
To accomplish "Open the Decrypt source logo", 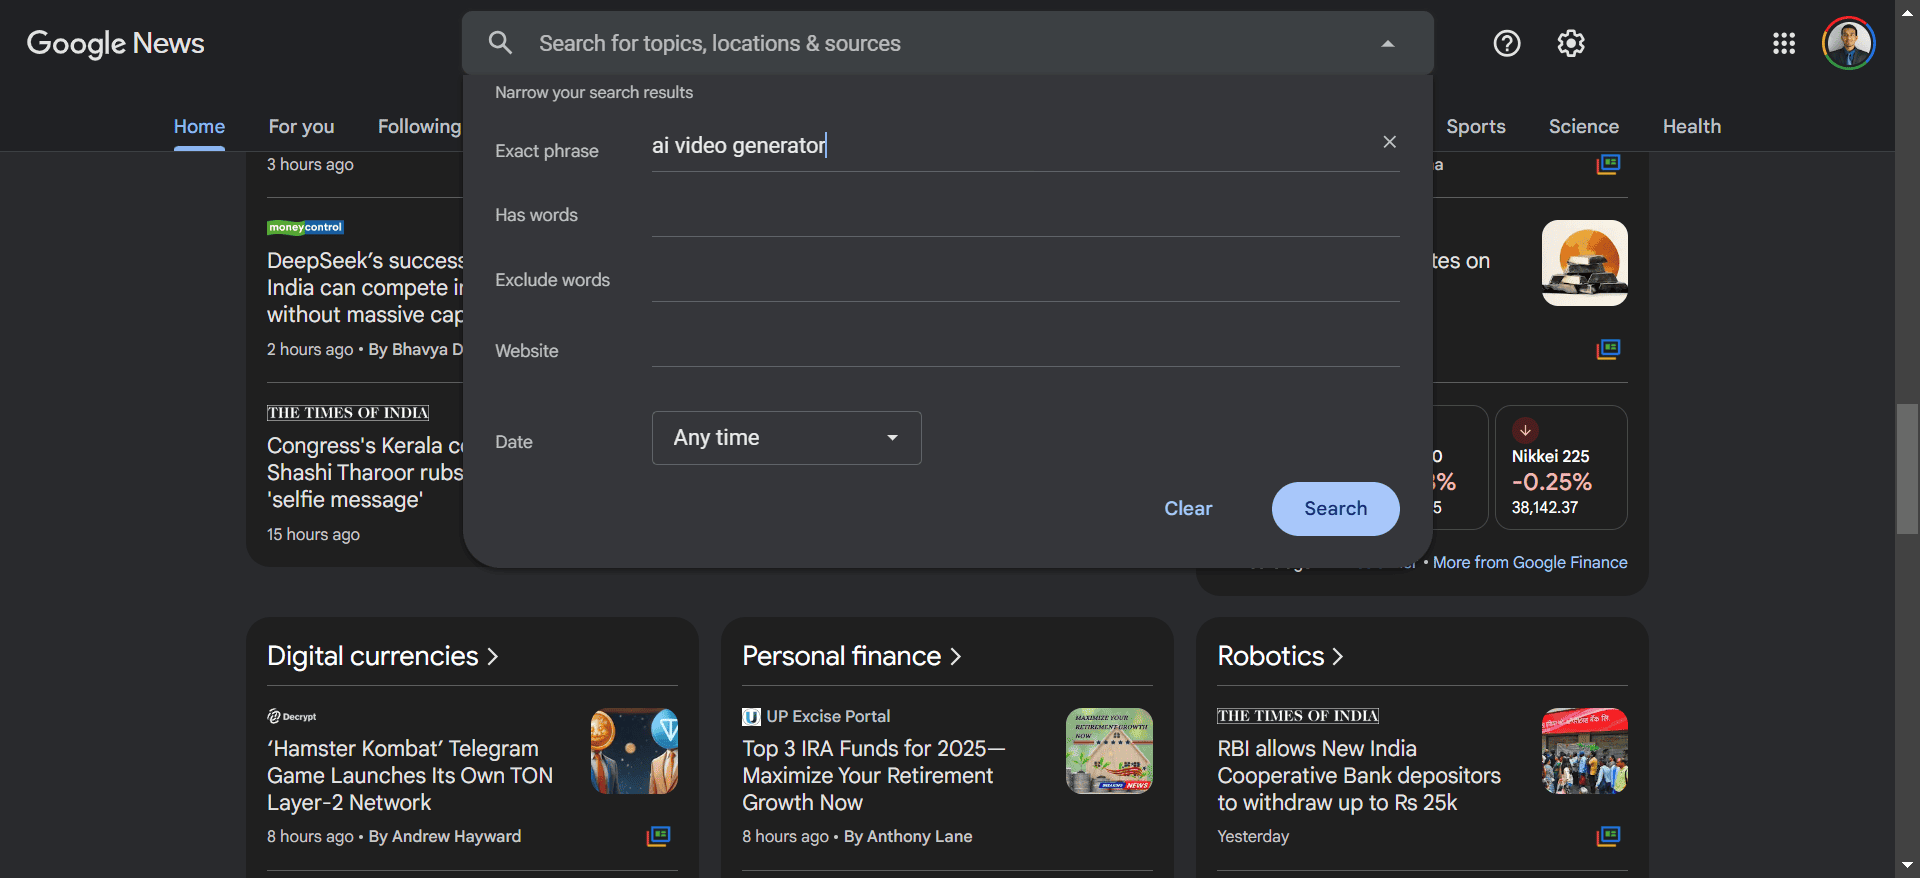I will click(x=292, y=716).
